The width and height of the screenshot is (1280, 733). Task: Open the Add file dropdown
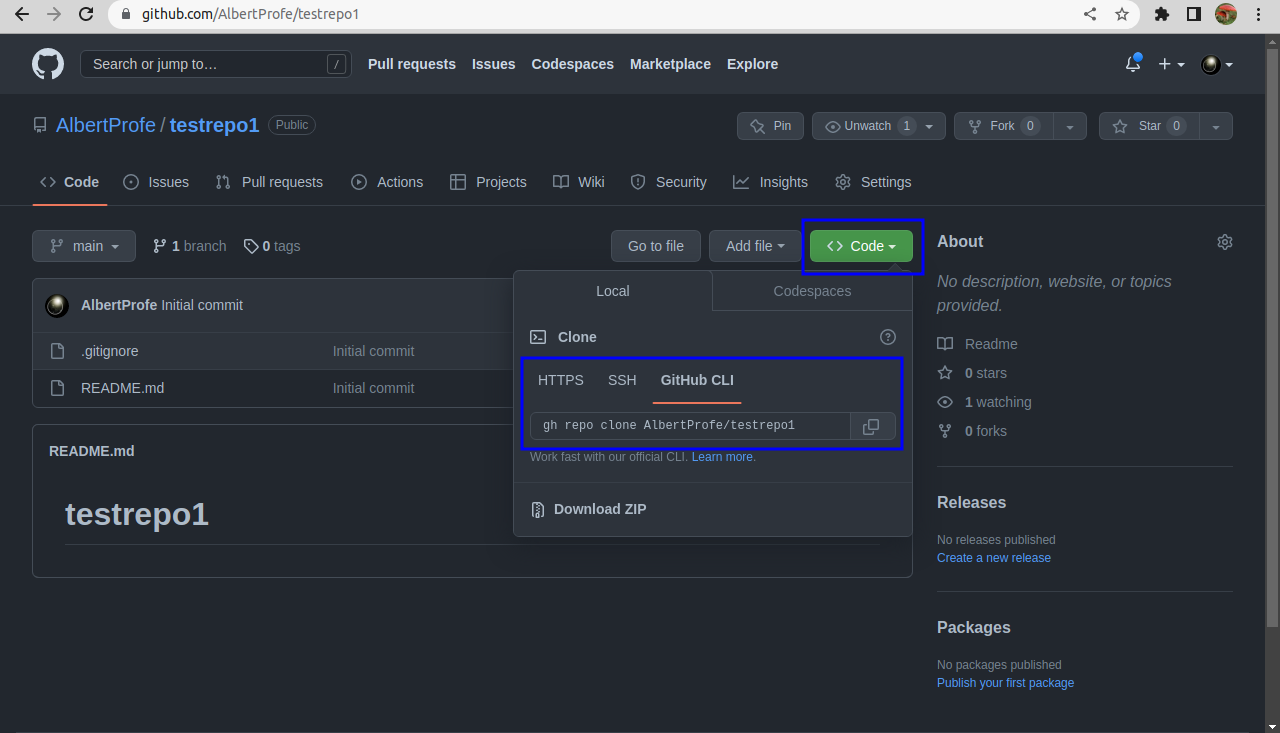coord(755,246)
